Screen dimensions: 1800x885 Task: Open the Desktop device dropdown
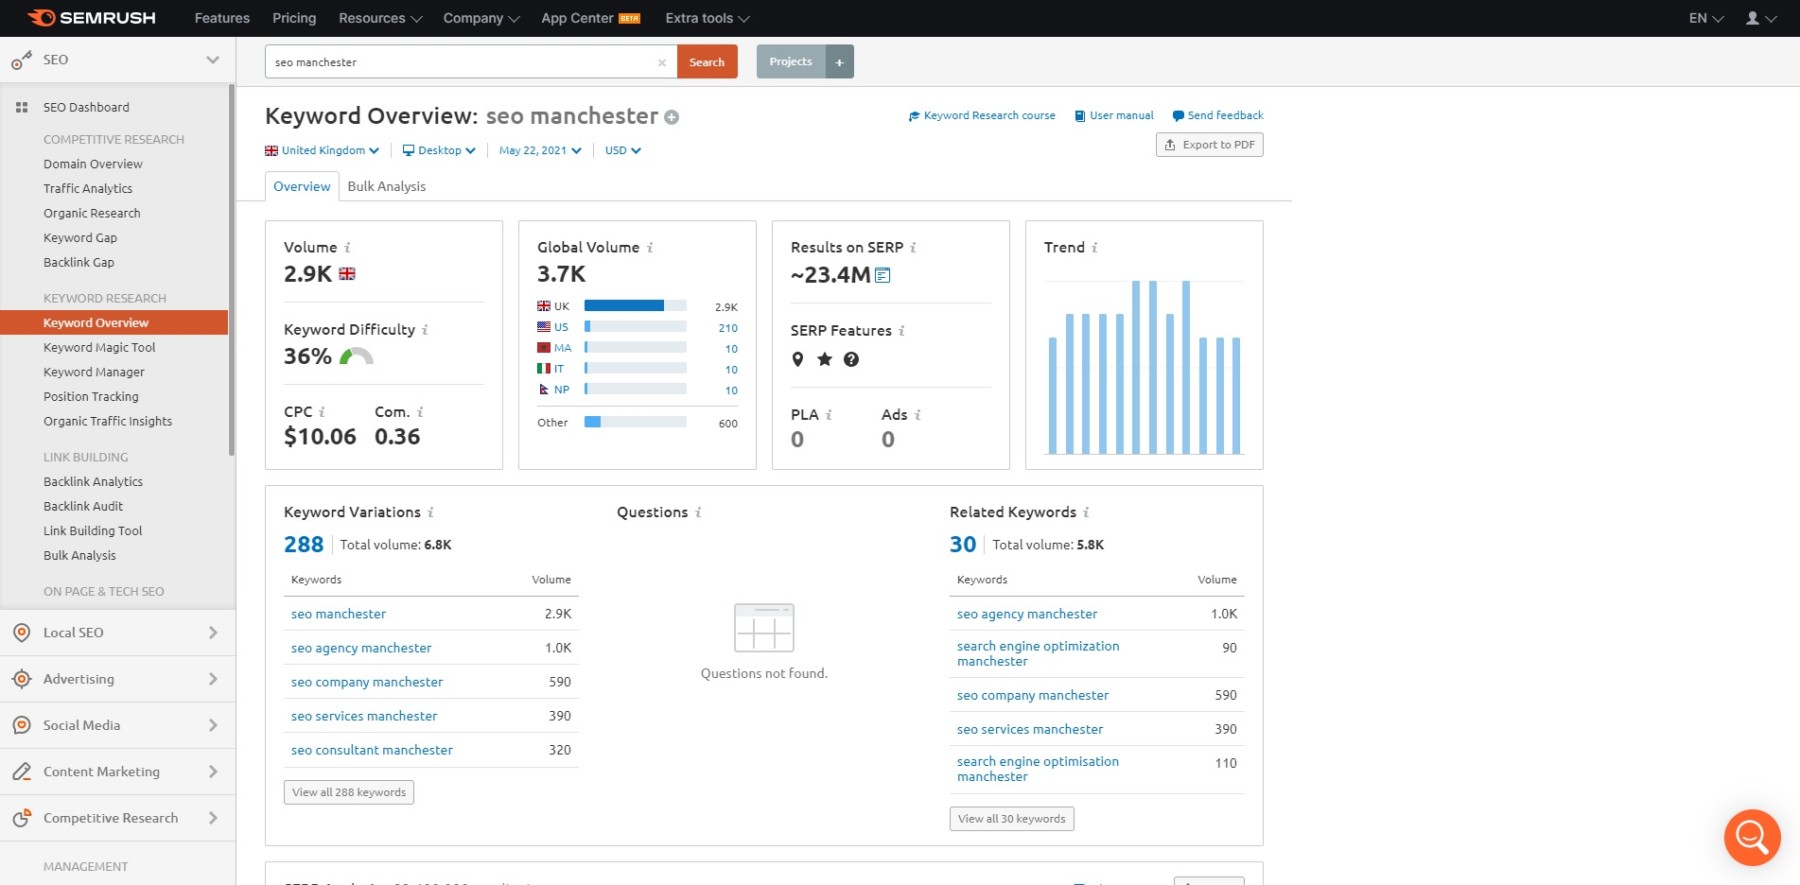tap(439, 150)
